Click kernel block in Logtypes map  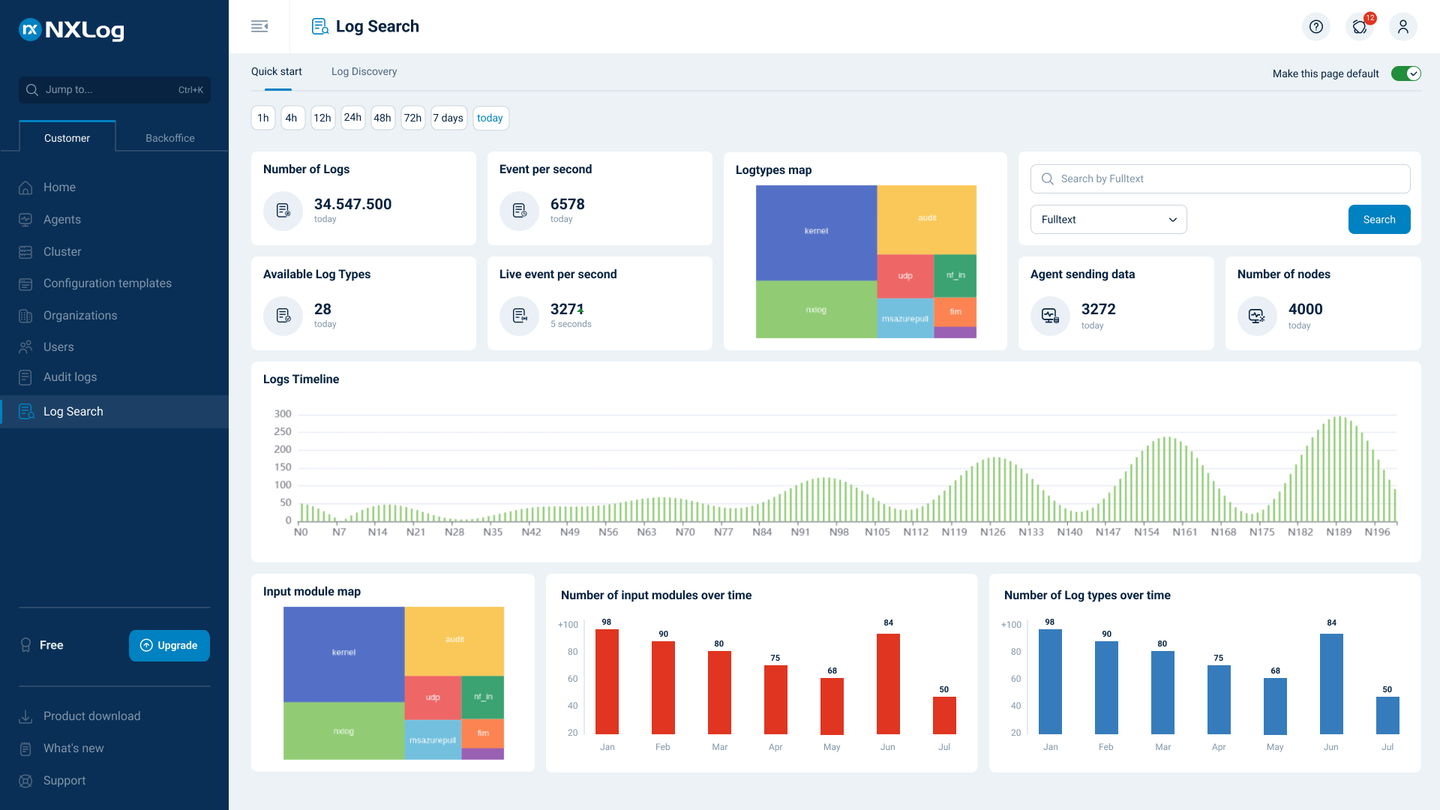(x=816, y=232)
